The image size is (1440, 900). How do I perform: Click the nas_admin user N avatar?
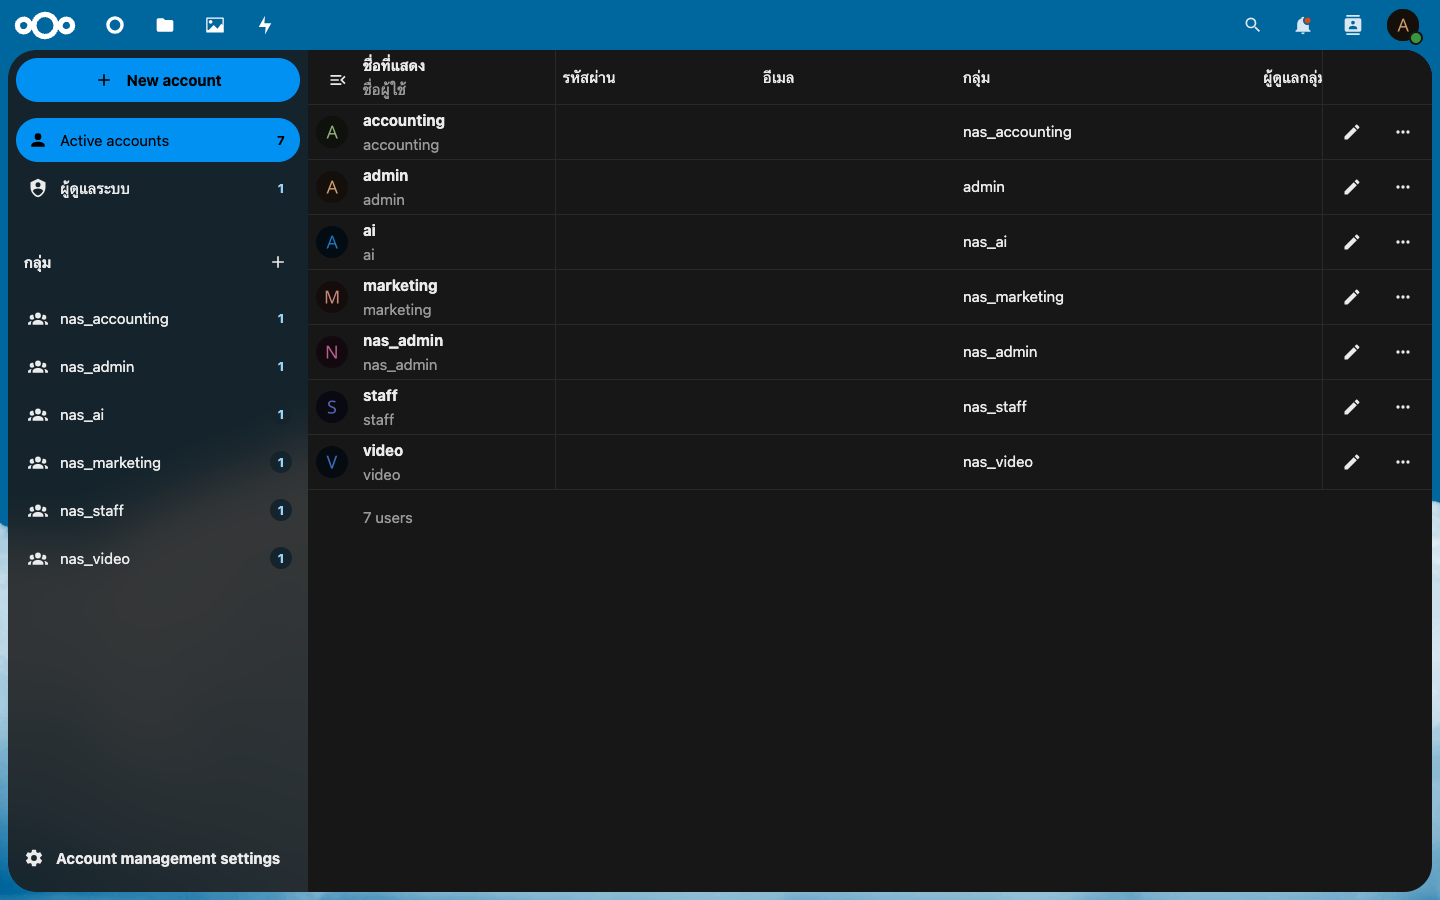coord(332,352)
